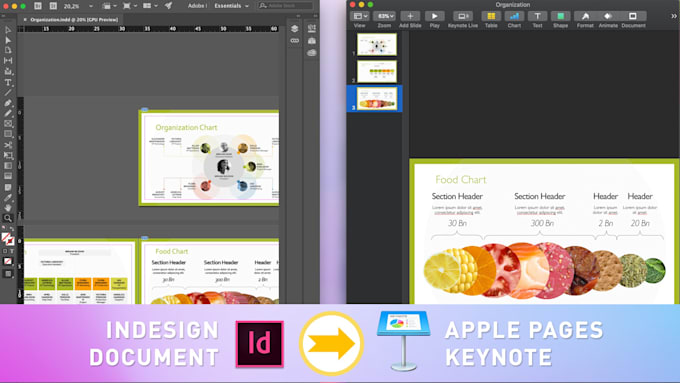Select slide 3 thumbnail in Keynote navigator
The width and height of the screenshot is (680, 383).
(376, 98)
